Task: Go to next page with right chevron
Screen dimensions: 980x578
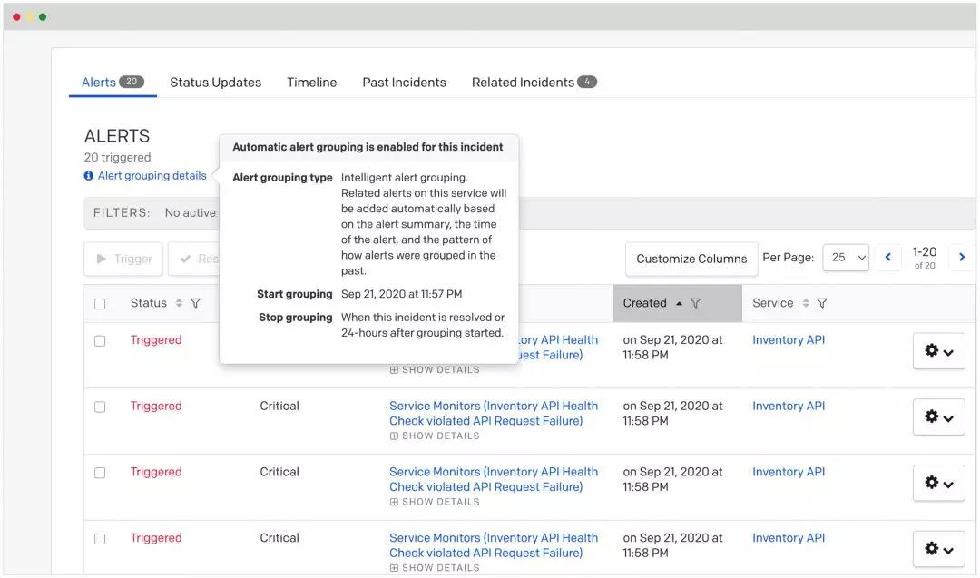Action: pos(962,257)
